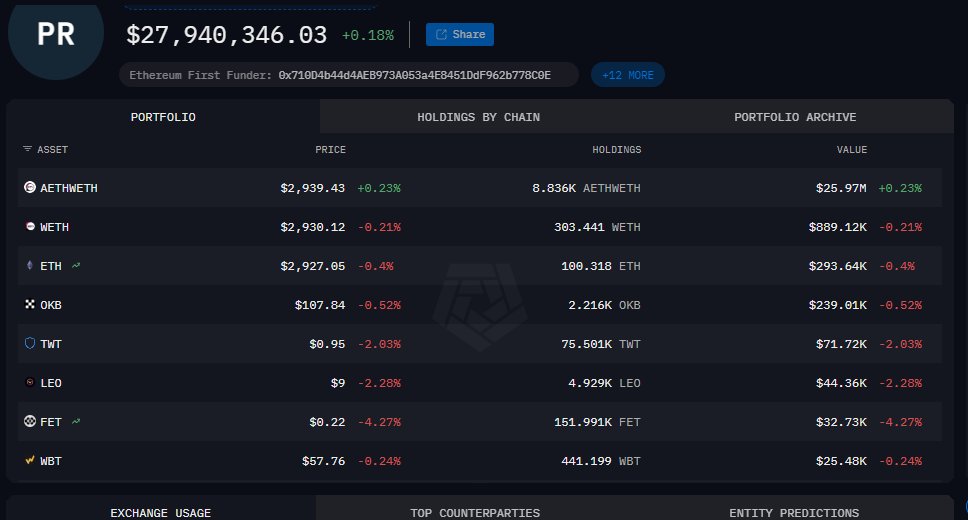Open the trend chart icon beside ETH

pos(76,266)
